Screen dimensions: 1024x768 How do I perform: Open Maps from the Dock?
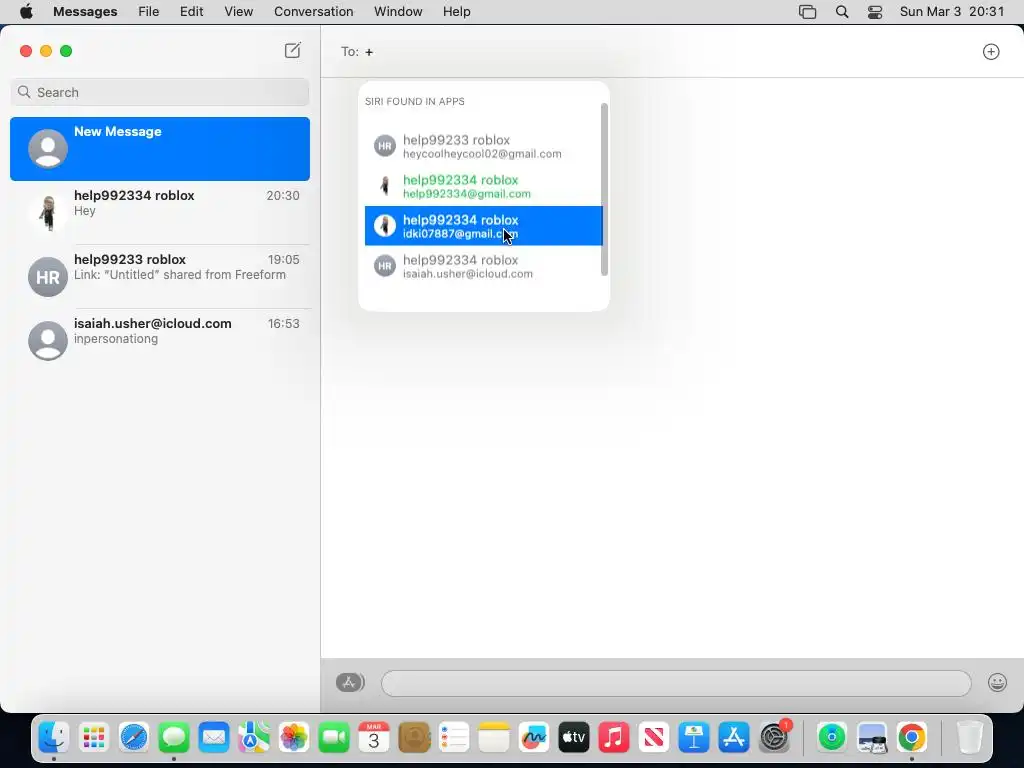tap(253, 738)
